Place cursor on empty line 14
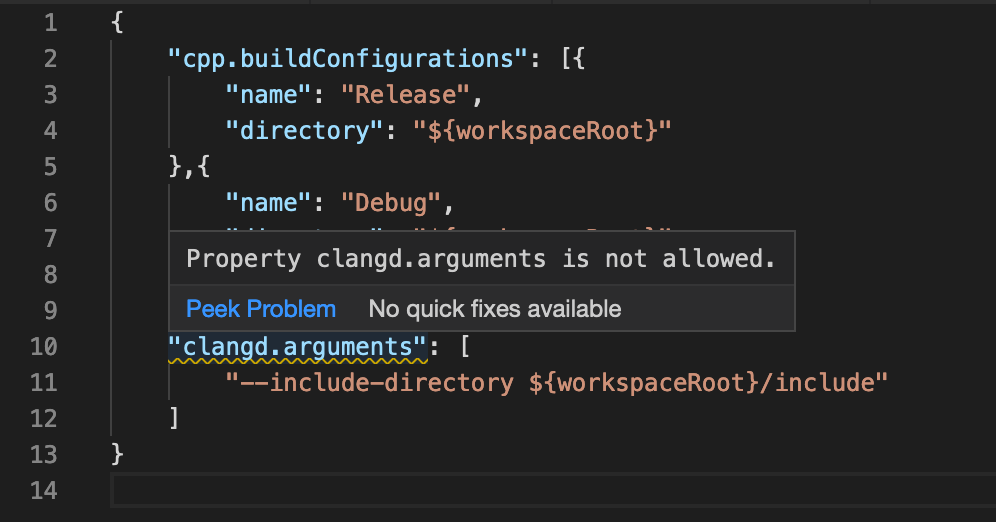The image size is (996, 522). point(554,490)
